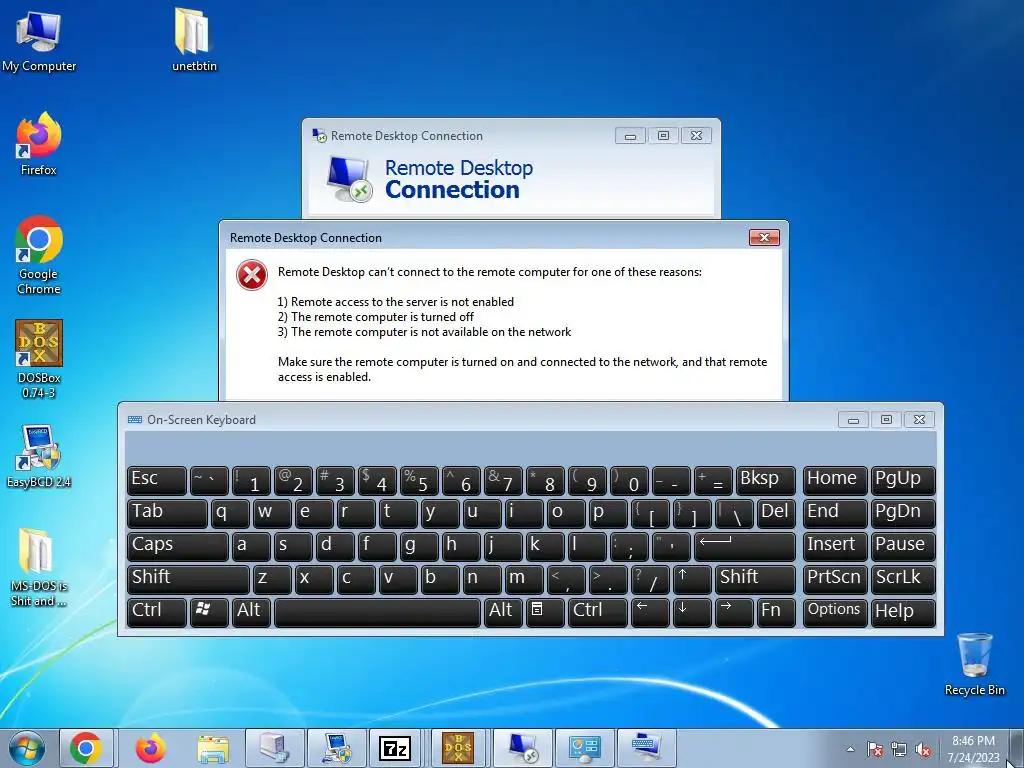
Task: Open Windows Explorer from the taskbar
Action: pos(213,748)
